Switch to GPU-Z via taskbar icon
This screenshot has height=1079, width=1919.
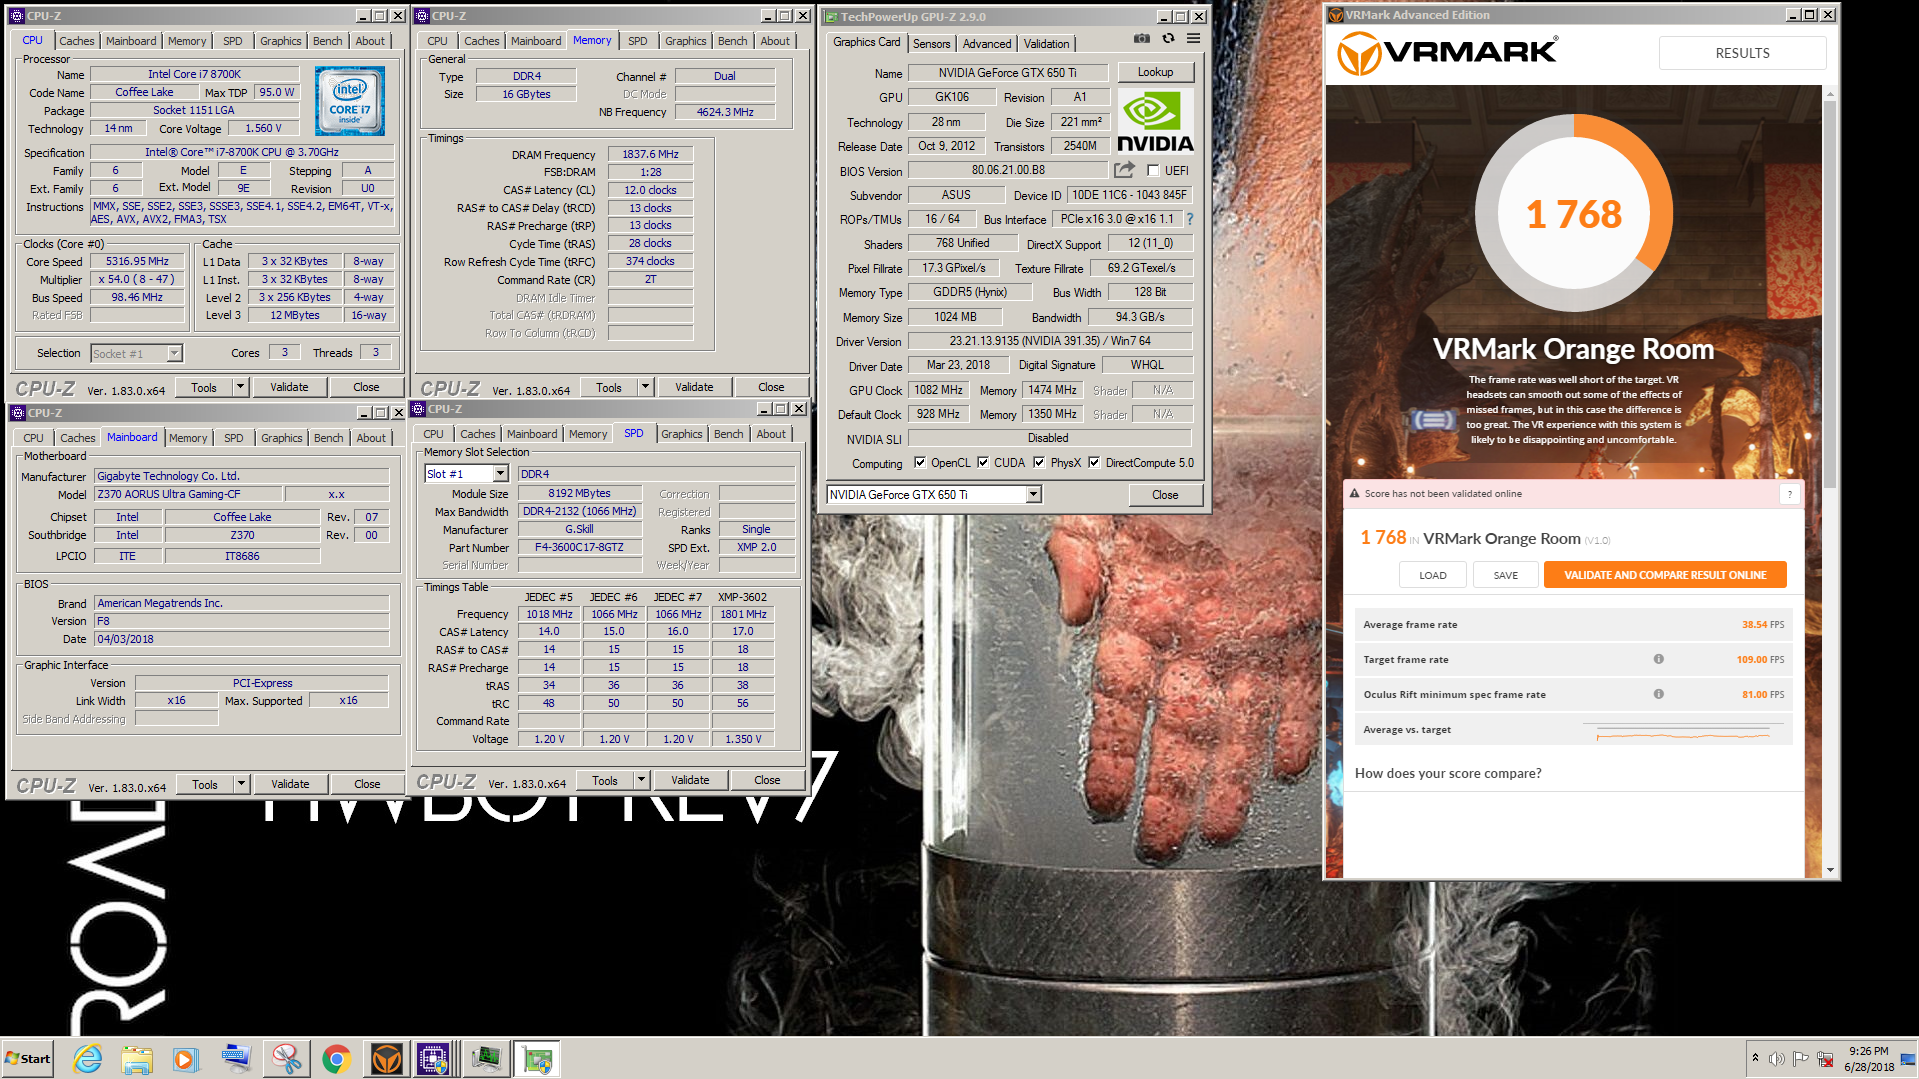pos(537,1059)
